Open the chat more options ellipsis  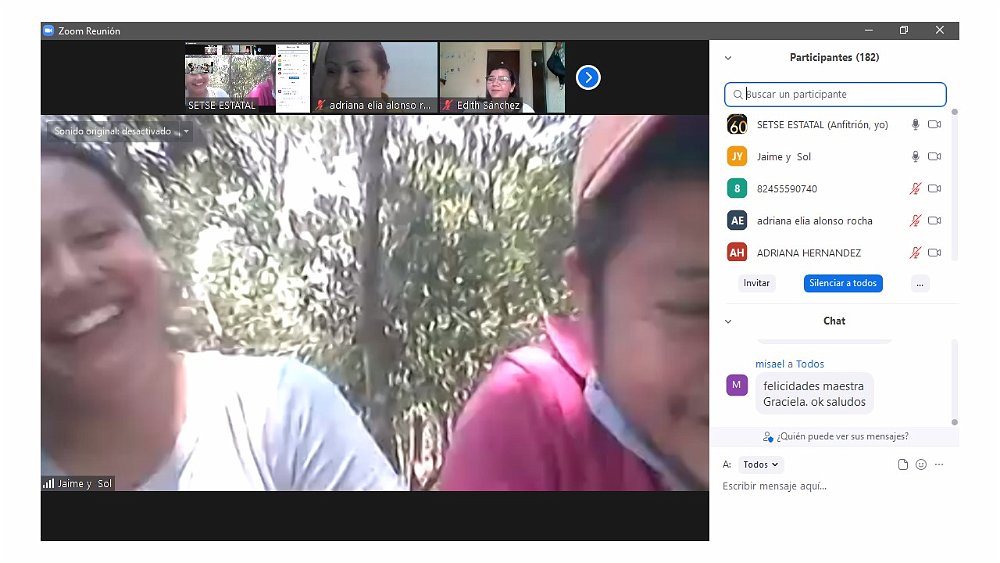(939, 465)
